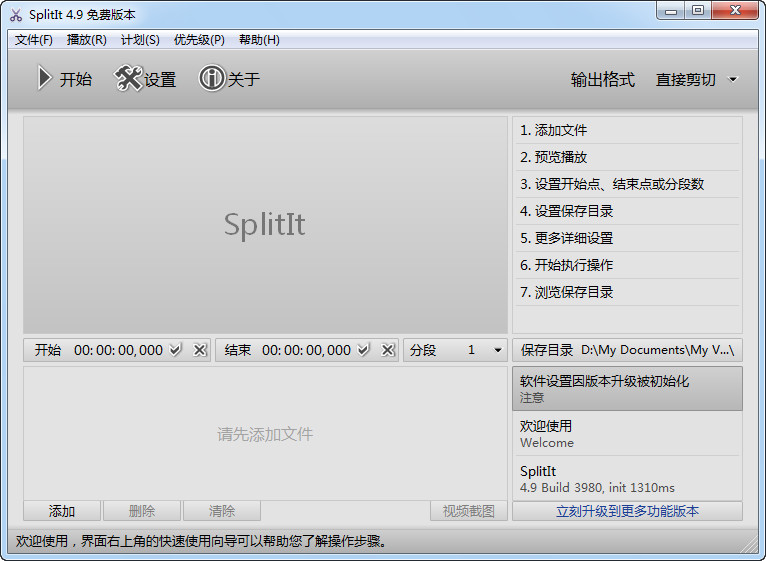766x561 pixels.
Task: Maximize the SplitIt window
Action: (x=698, y=11)
